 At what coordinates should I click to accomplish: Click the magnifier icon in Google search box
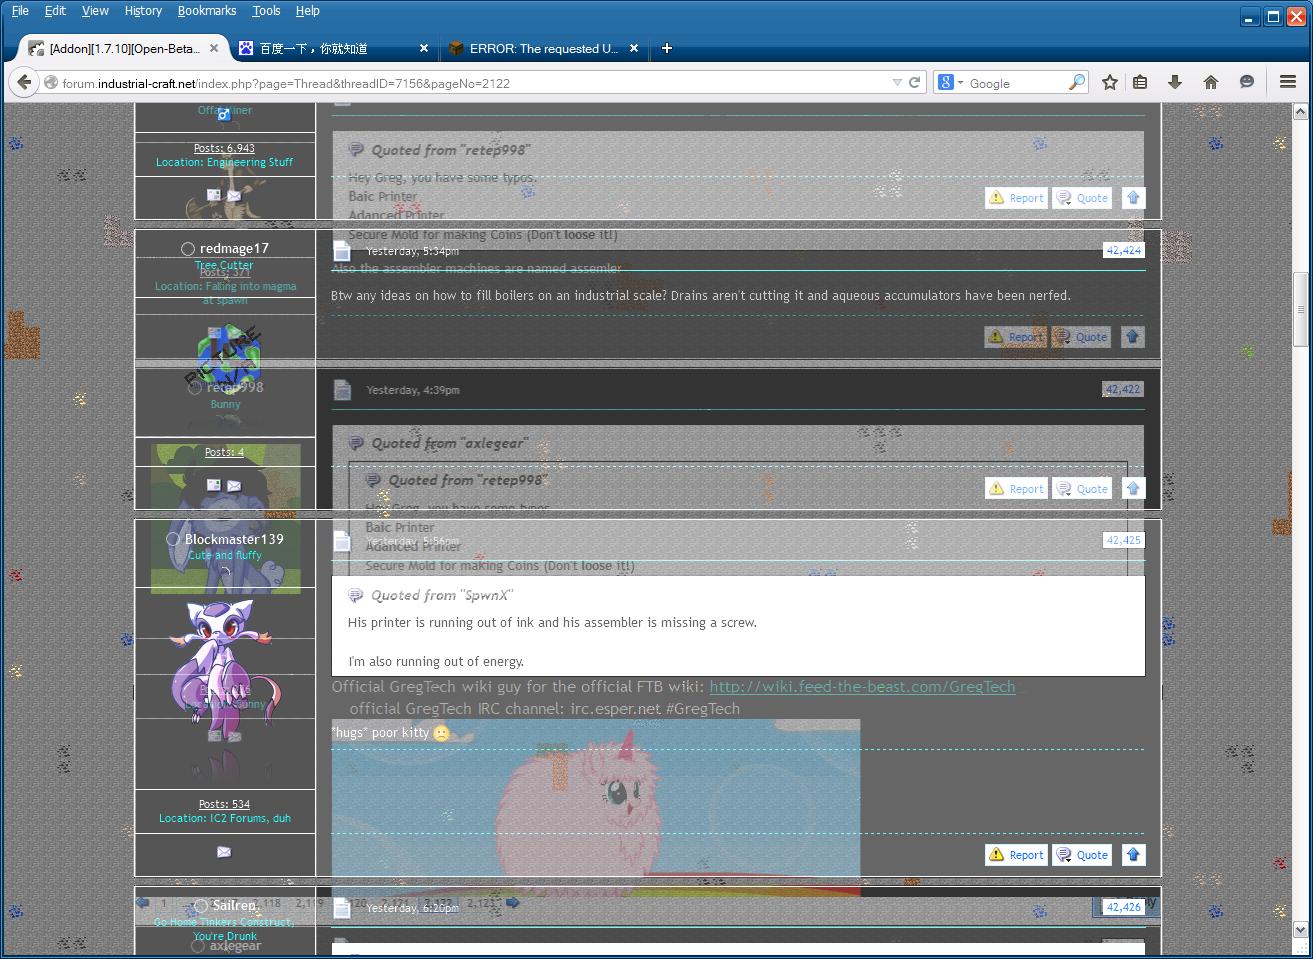tap(1076, 83)
